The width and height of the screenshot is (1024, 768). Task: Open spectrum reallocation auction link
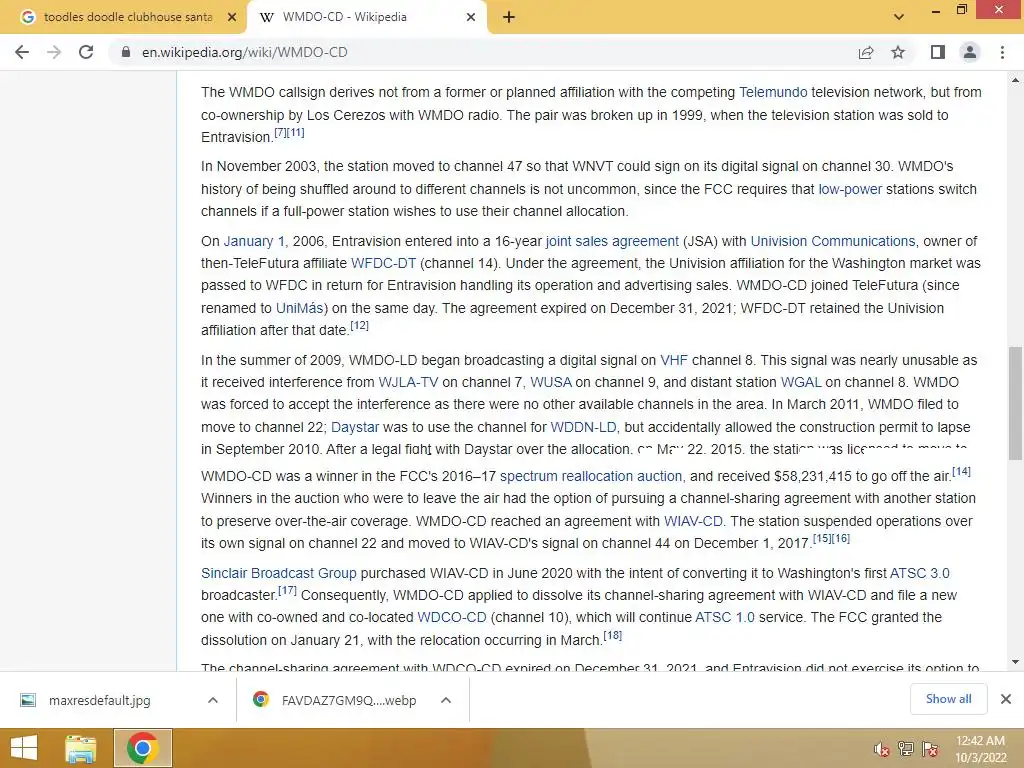pos(590,476)
